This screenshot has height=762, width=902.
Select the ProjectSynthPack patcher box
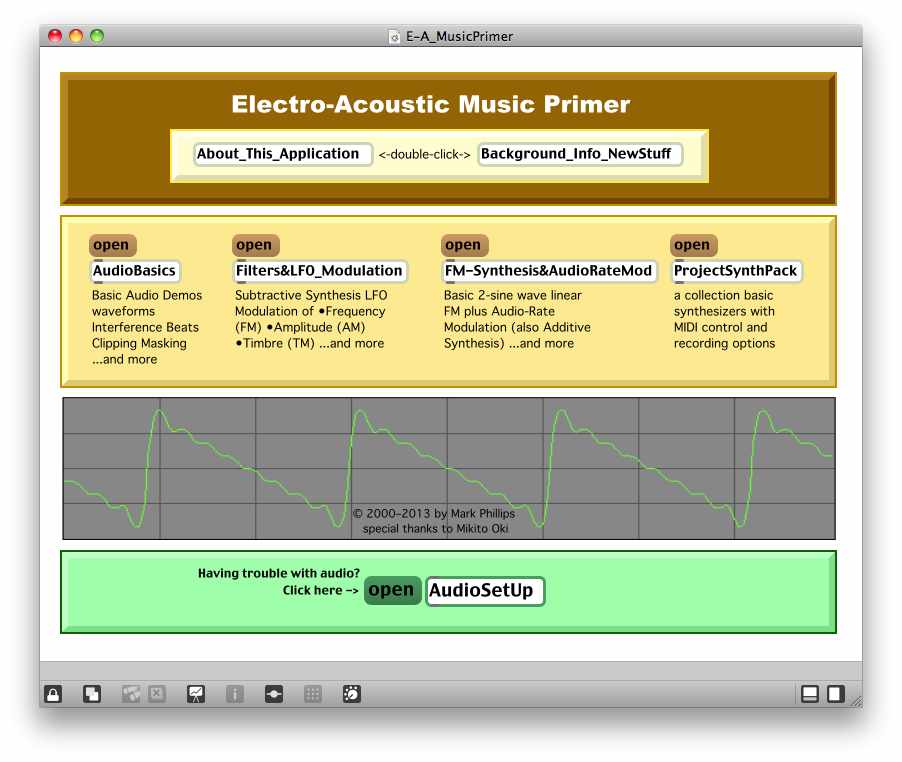pos(737,271)
